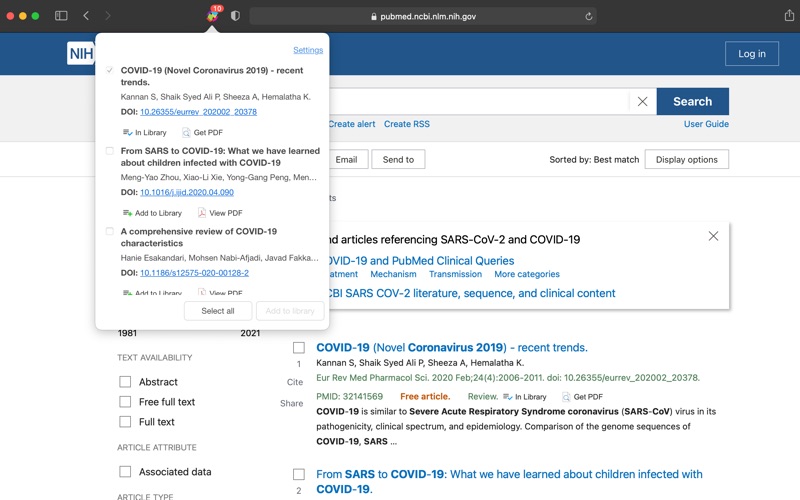800x500 pixels.
Task: Click Get PDF in first search result row
Action: [x=582, y=396]
